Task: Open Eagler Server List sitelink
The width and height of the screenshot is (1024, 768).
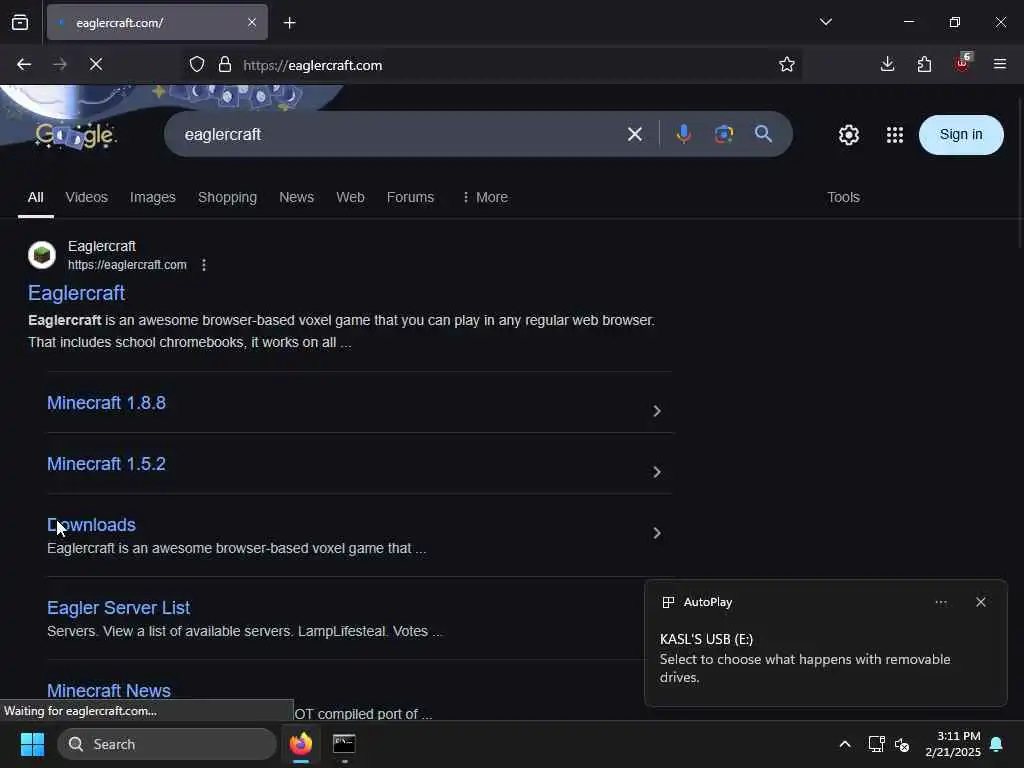Action: (x=118, y=607)
